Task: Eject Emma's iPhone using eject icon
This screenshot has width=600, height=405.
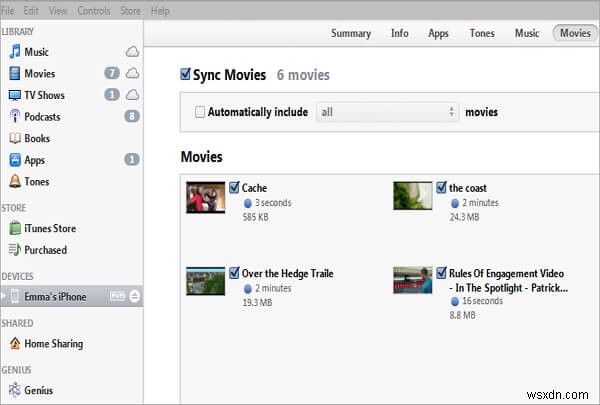Action: click(135, 297)
